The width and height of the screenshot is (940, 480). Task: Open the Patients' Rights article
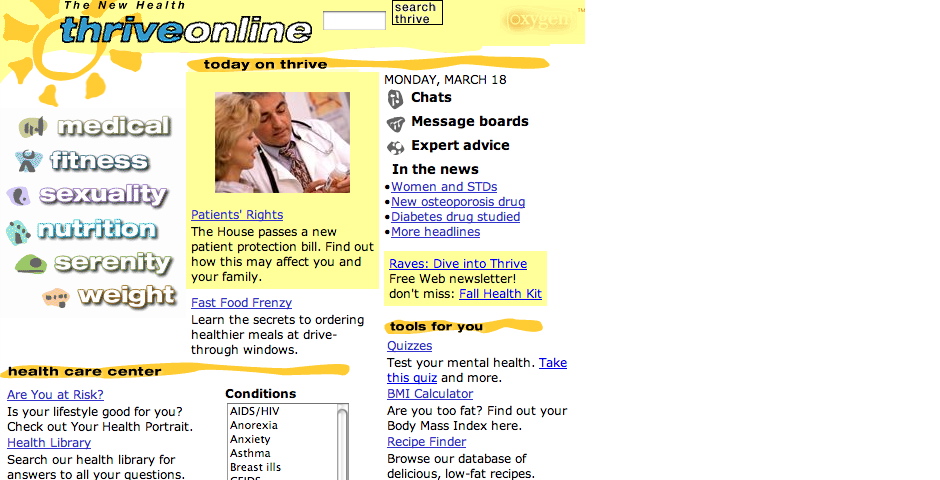coord(237,215)
